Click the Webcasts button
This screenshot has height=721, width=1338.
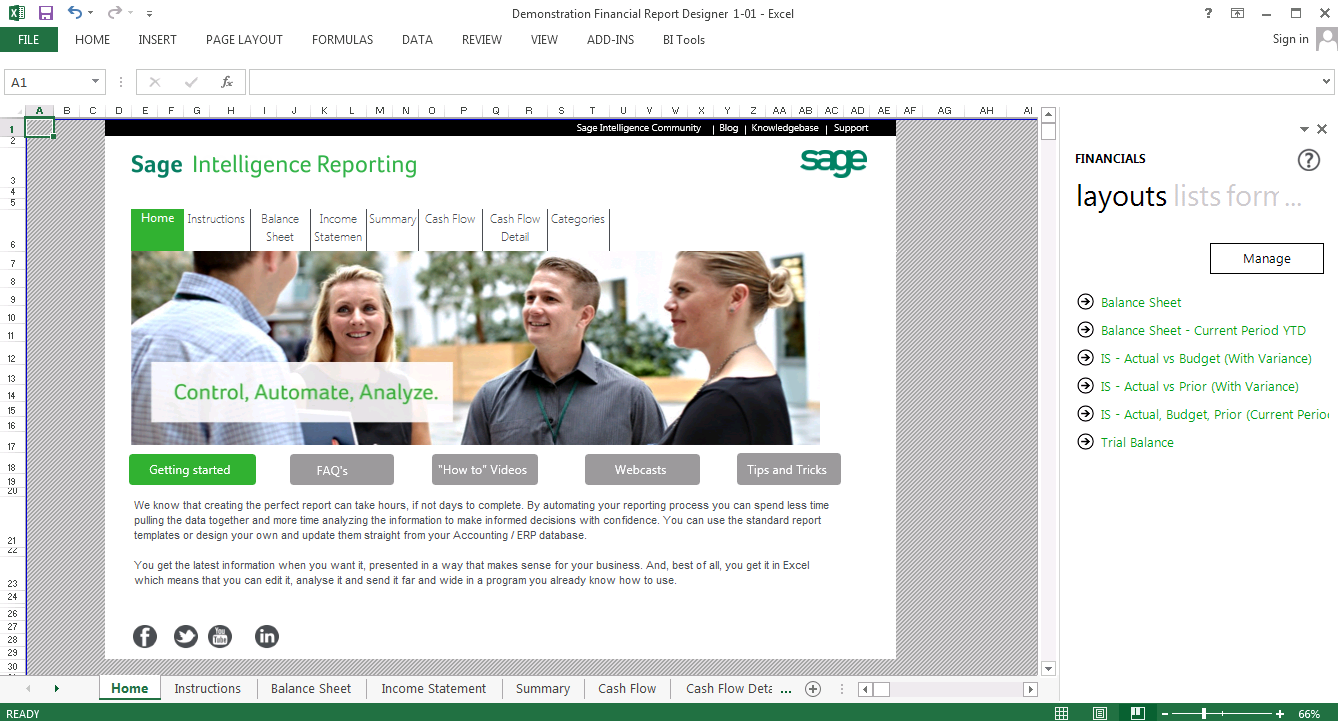click(x=642, y=470)
